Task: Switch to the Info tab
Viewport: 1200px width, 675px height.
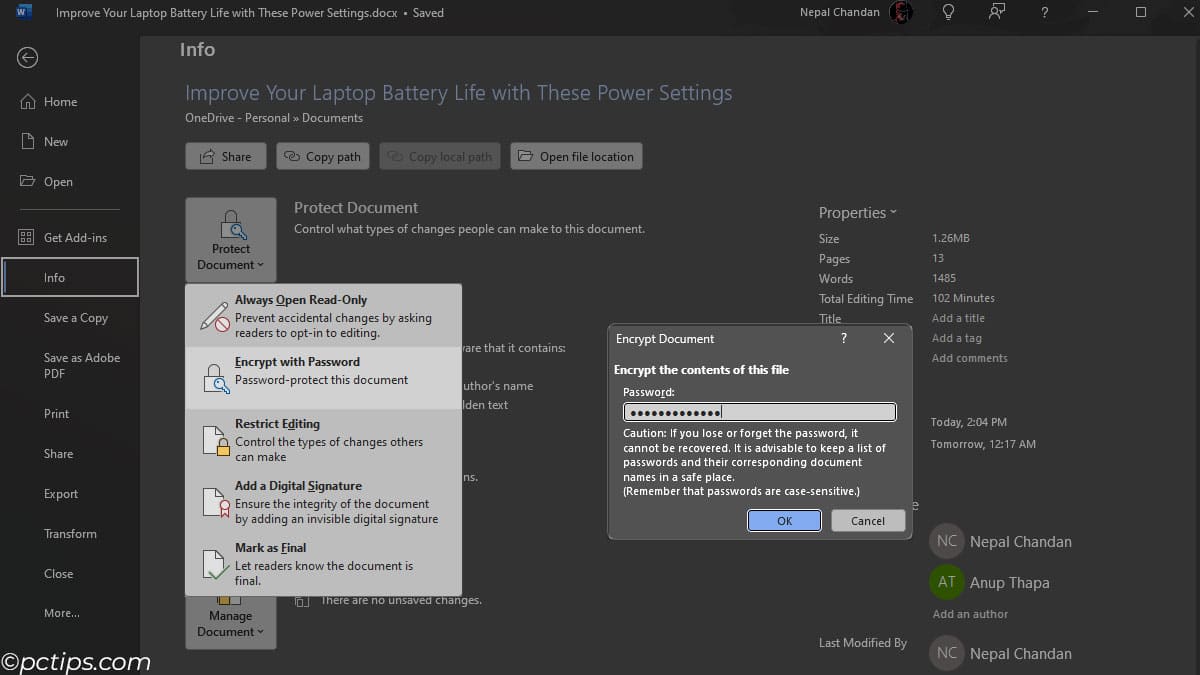Action: pyautogui.click(x=55, y=276)
